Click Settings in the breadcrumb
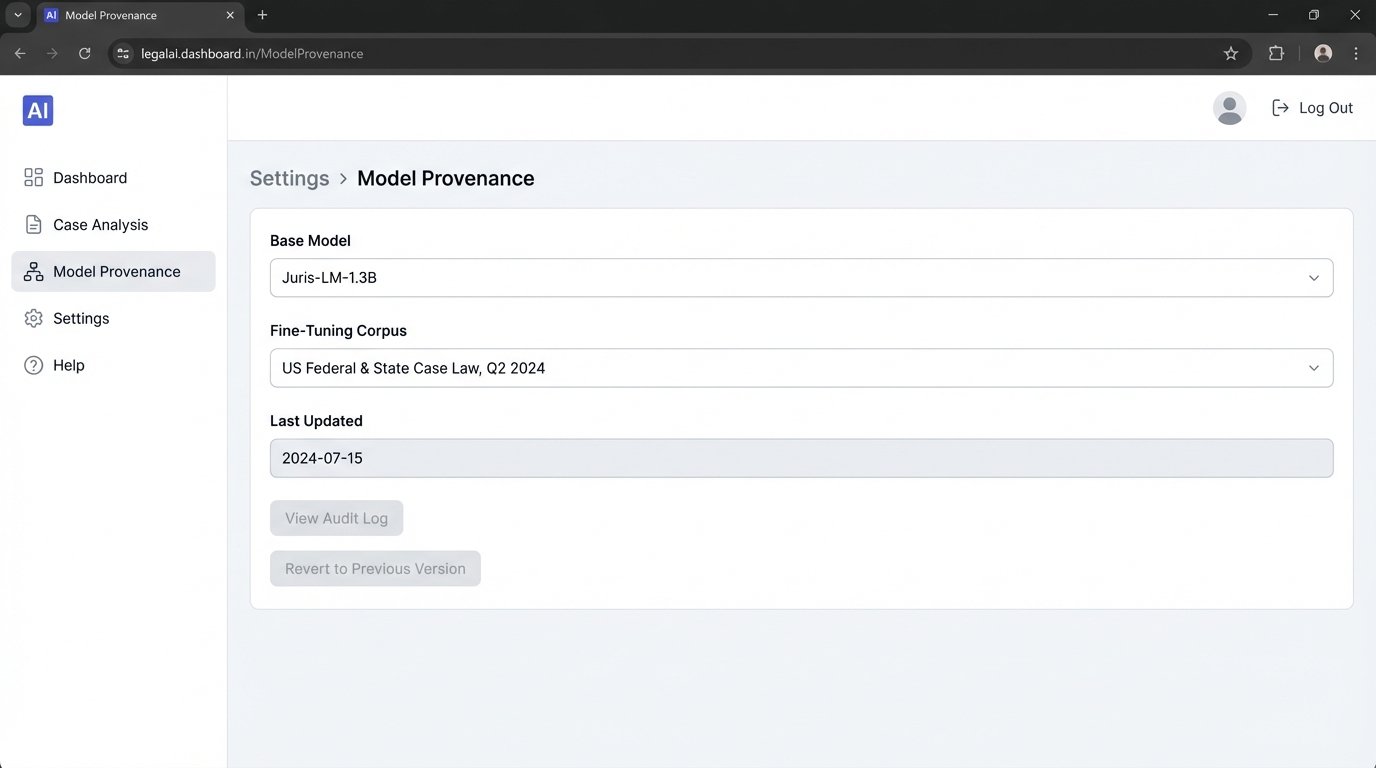Image resolution: width=1376 pixels, height=768 pixels. (289, 178)
